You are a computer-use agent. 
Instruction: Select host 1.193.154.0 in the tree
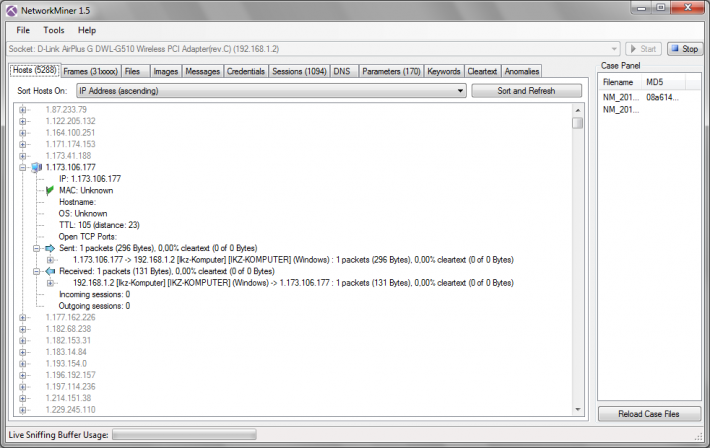66,364
